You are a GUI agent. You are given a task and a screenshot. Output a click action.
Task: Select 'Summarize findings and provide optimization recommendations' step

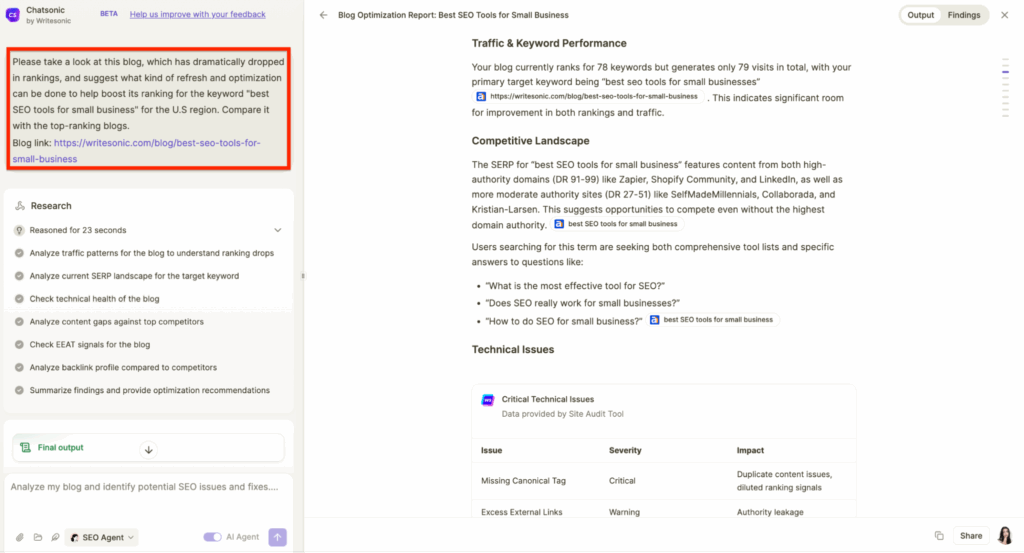(150, 390)
